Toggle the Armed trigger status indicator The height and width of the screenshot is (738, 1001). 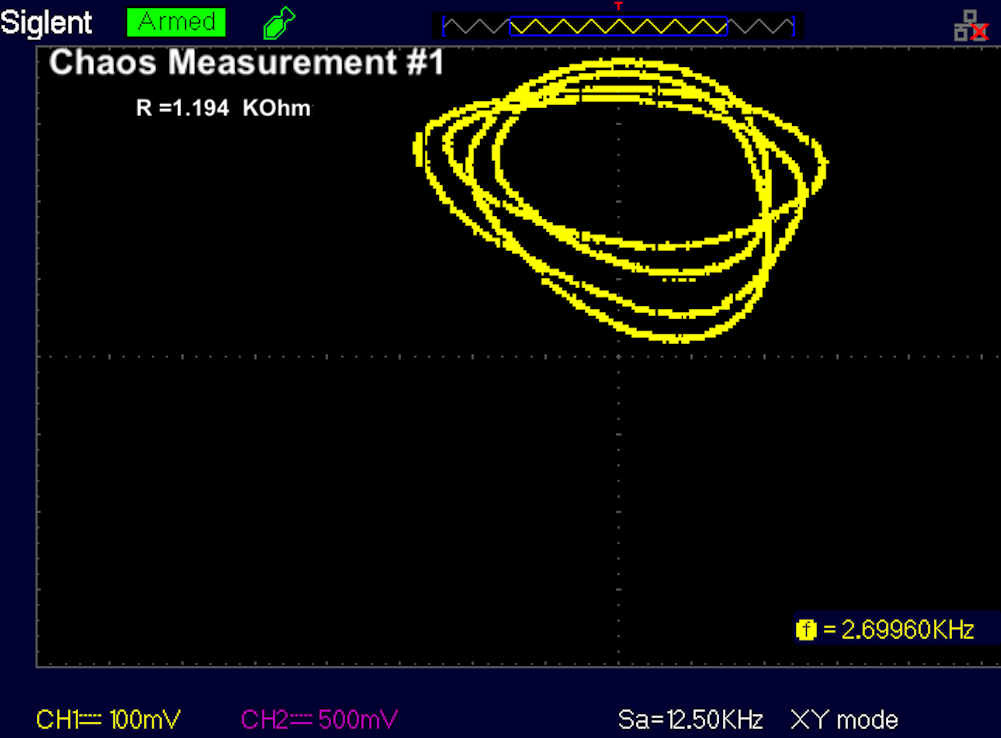175,21
